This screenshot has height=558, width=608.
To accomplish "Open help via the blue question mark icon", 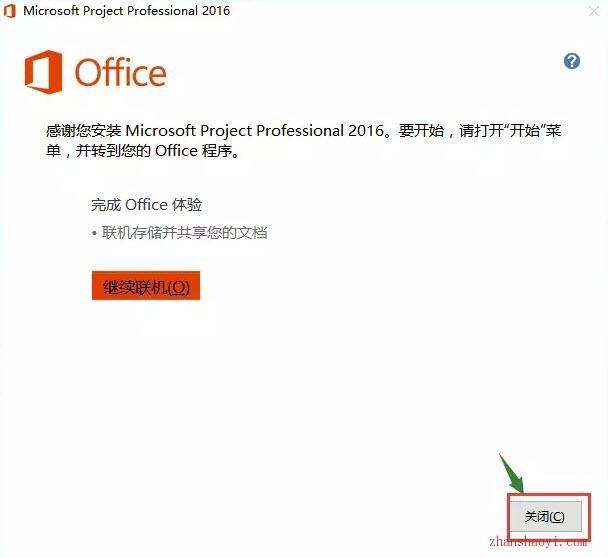I will [572, 61].
